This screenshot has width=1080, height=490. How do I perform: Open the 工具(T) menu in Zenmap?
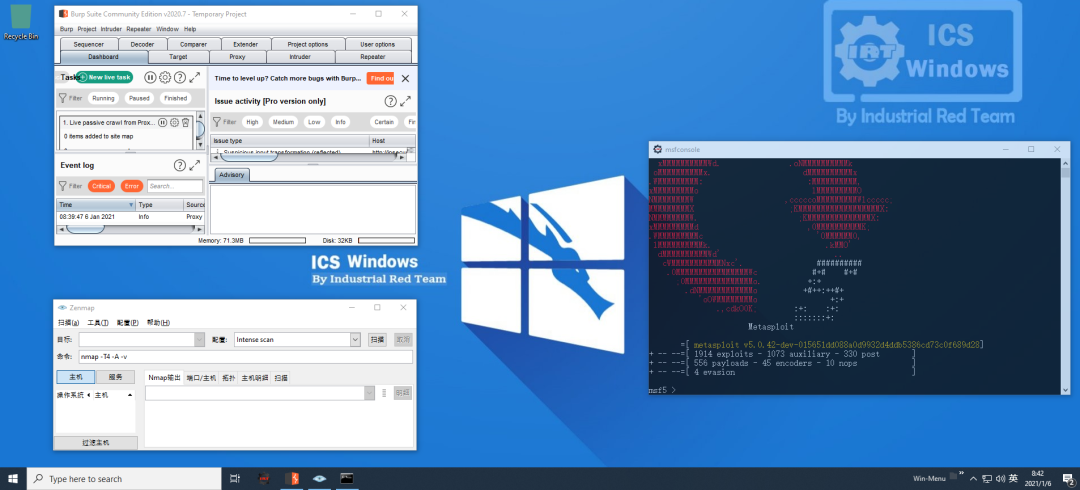98,323
